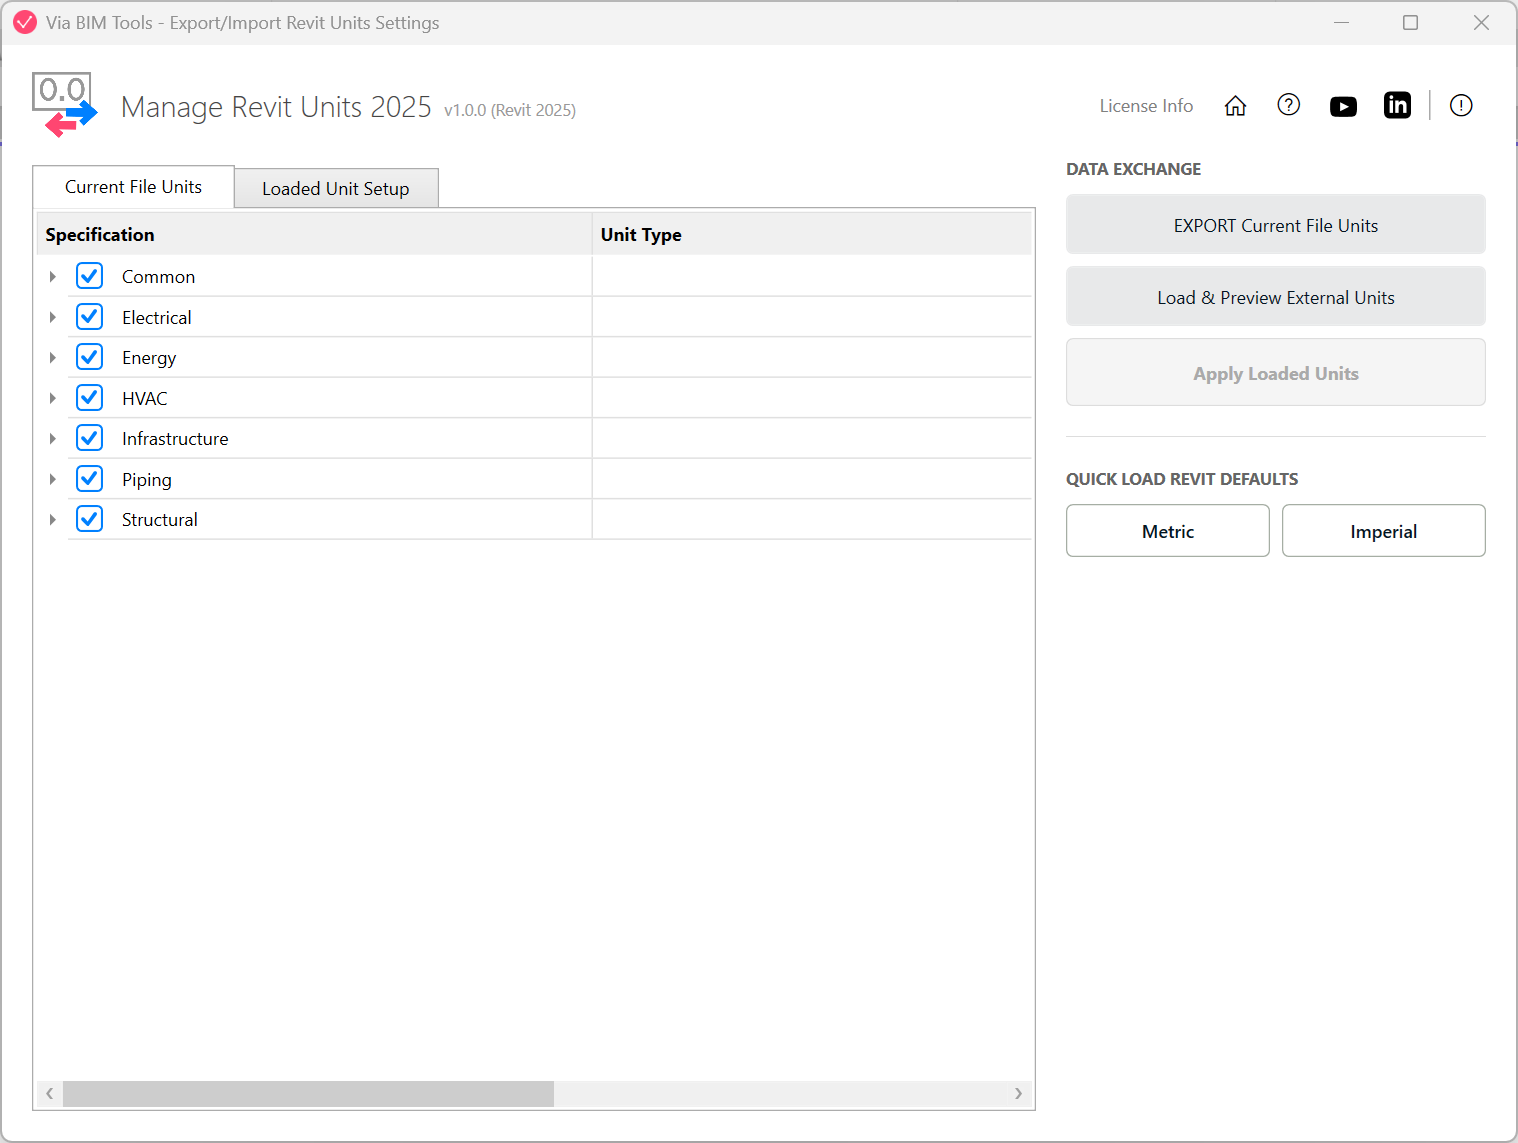
Task: Select the Common row label
Action: 158,277
